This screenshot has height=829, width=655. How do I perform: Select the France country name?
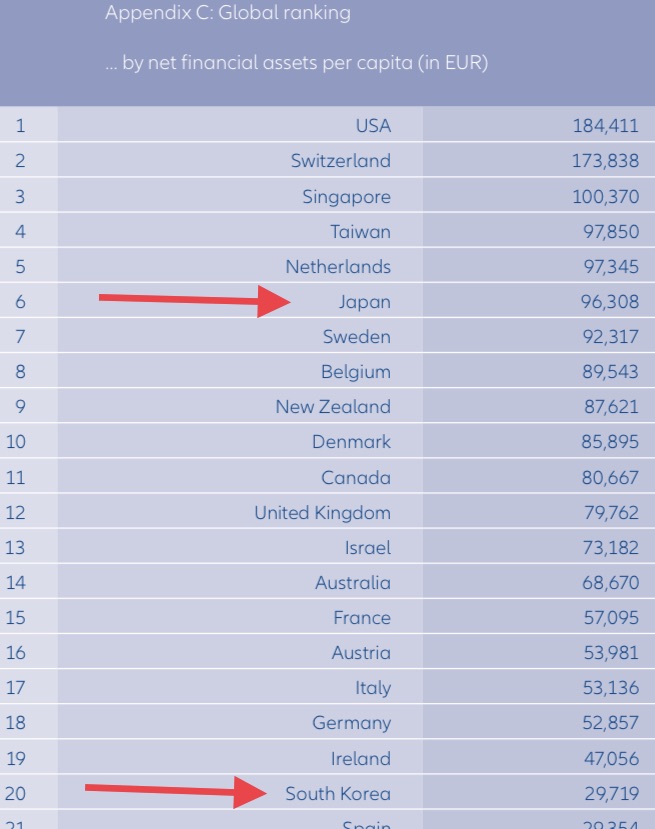tap(362, 618)
